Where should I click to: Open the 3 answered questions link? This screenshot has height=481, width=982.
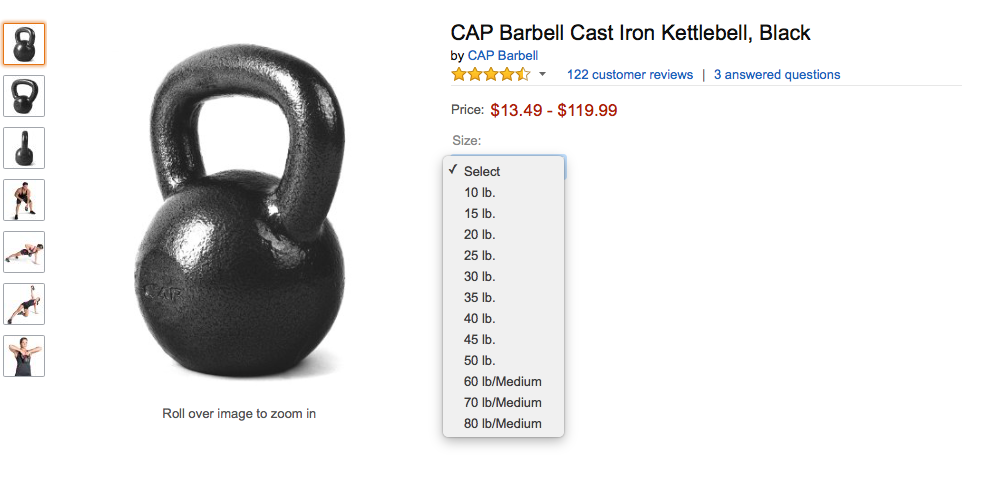pyautogui.click(x=777, y=75)
